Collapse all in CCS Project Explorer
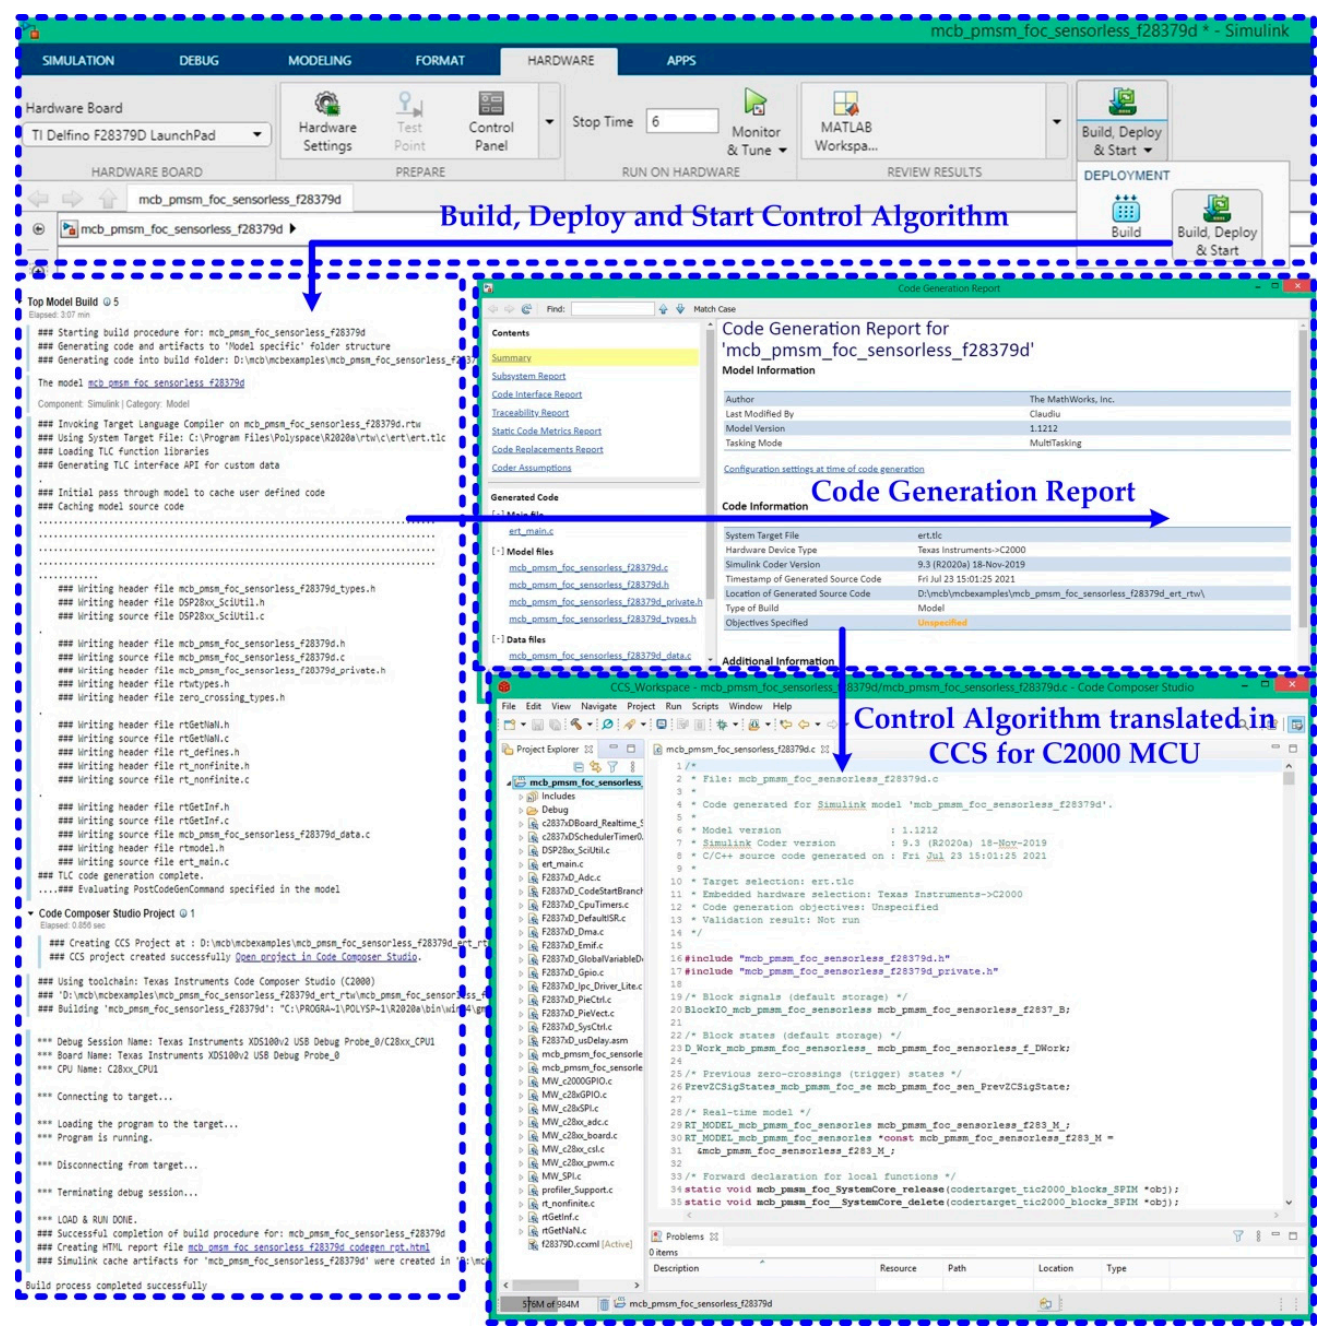Viewport: 1334px width, 1337px height. click(579, 766)
